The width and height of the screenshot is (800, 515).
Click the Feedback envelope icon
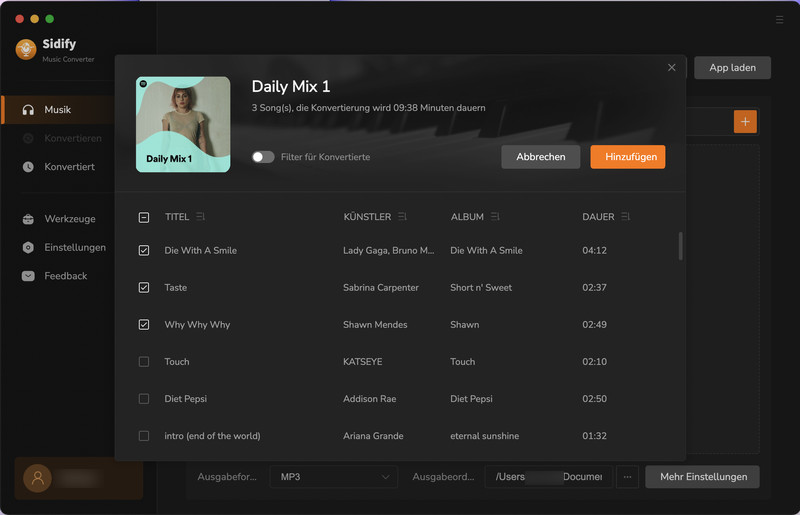[29, 276]
